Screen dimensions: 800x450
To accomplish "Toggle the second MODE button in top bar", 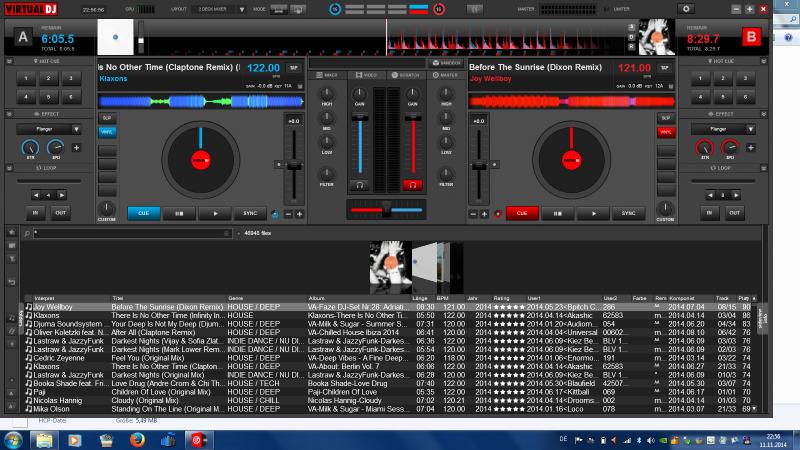I will click(298, 9).
